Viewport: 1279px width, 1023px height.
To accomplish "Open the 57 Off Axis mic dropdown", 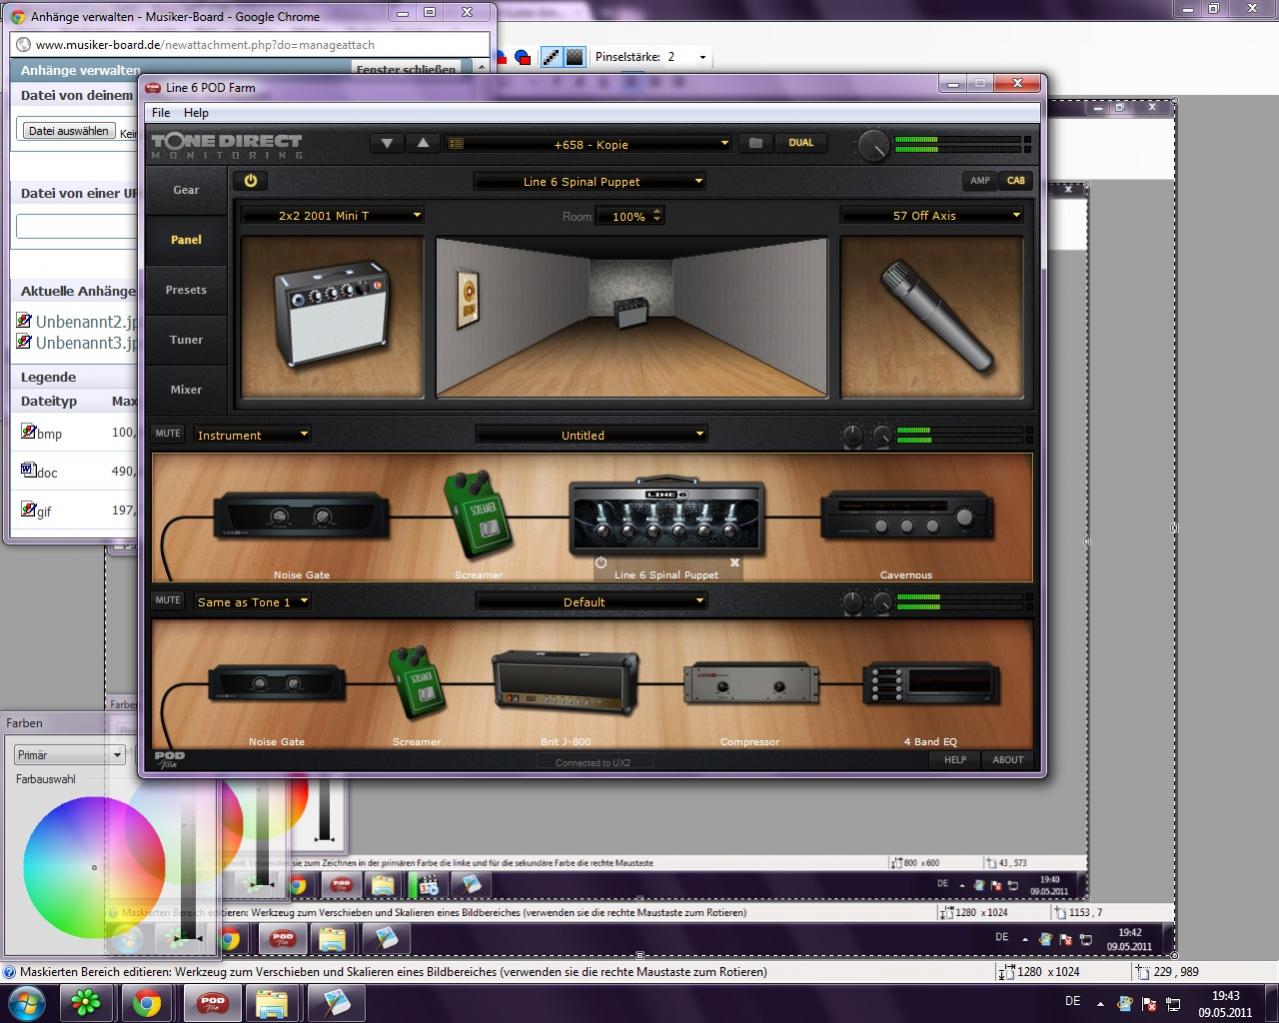I will tap(932, 215).
